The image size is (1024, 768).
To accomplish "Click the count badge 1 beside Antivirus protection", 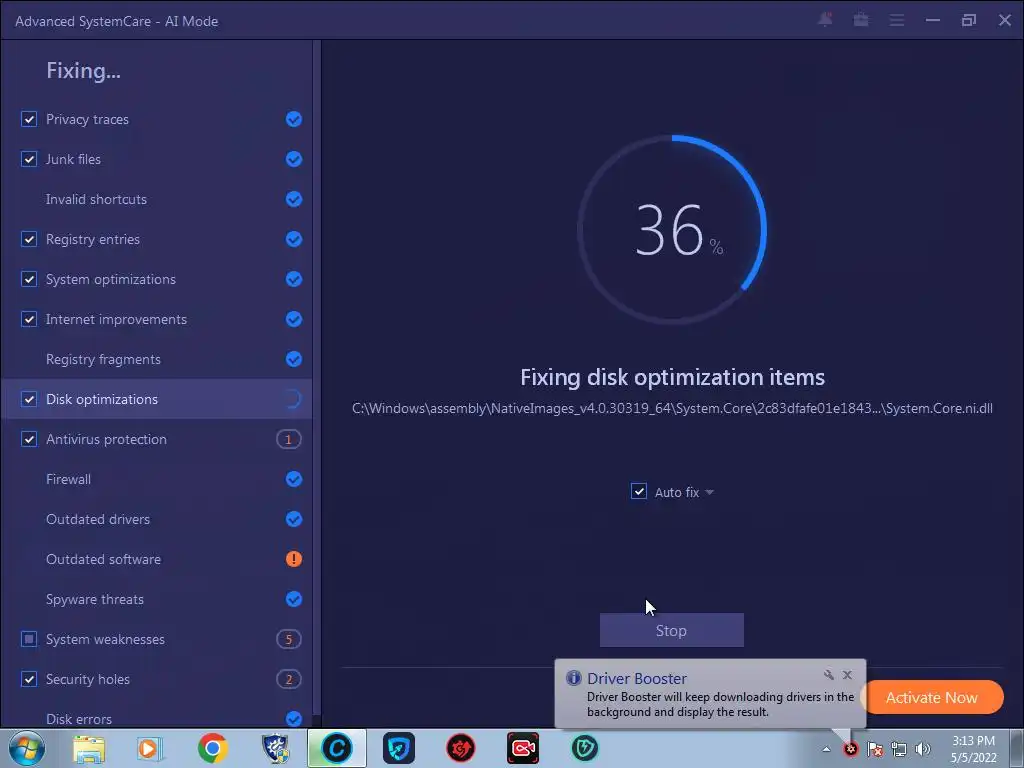I will [289, 440].
